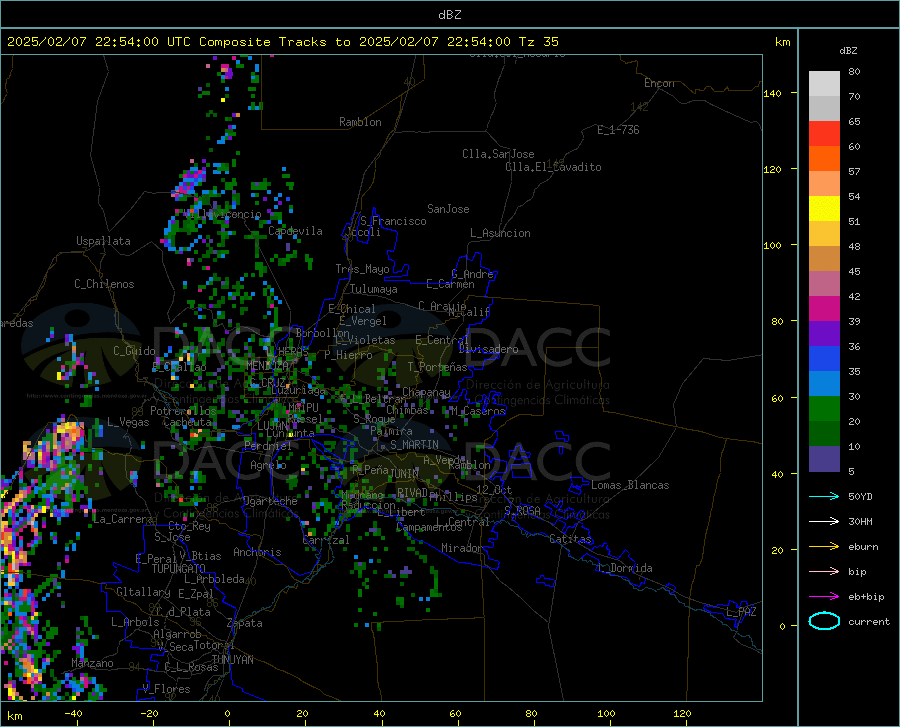The height and width of the screenshot is (727, 900).
Task: Select the red 65 dBZ color swatch
Action: click(824, 134)
